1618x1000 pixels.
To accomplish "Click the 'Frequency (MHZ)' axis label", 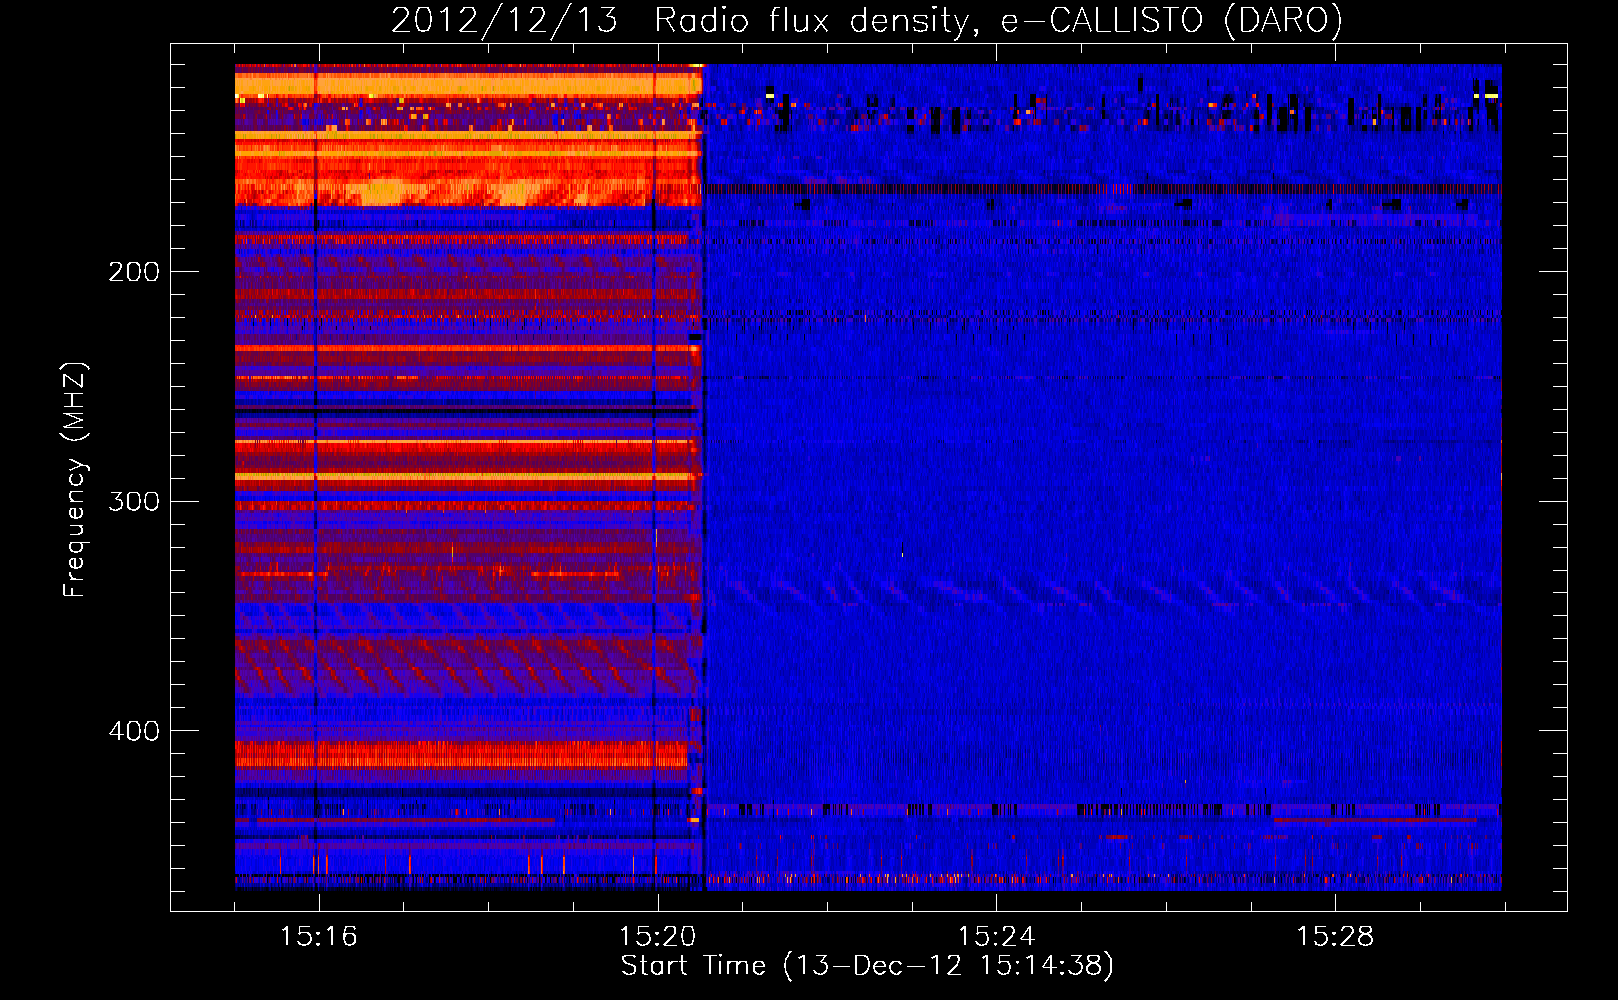I will click(x=75, y=480).
